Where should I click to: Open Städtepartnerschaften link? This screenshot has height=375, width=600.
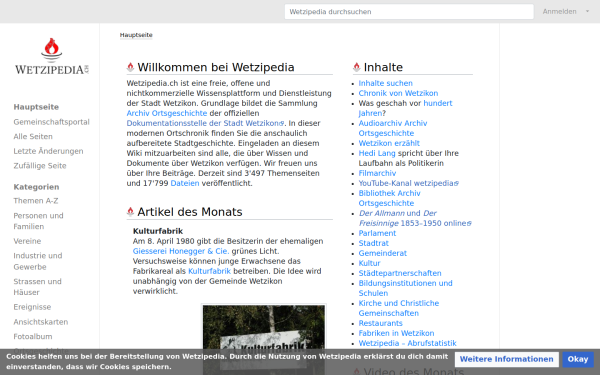click(400, 273)
